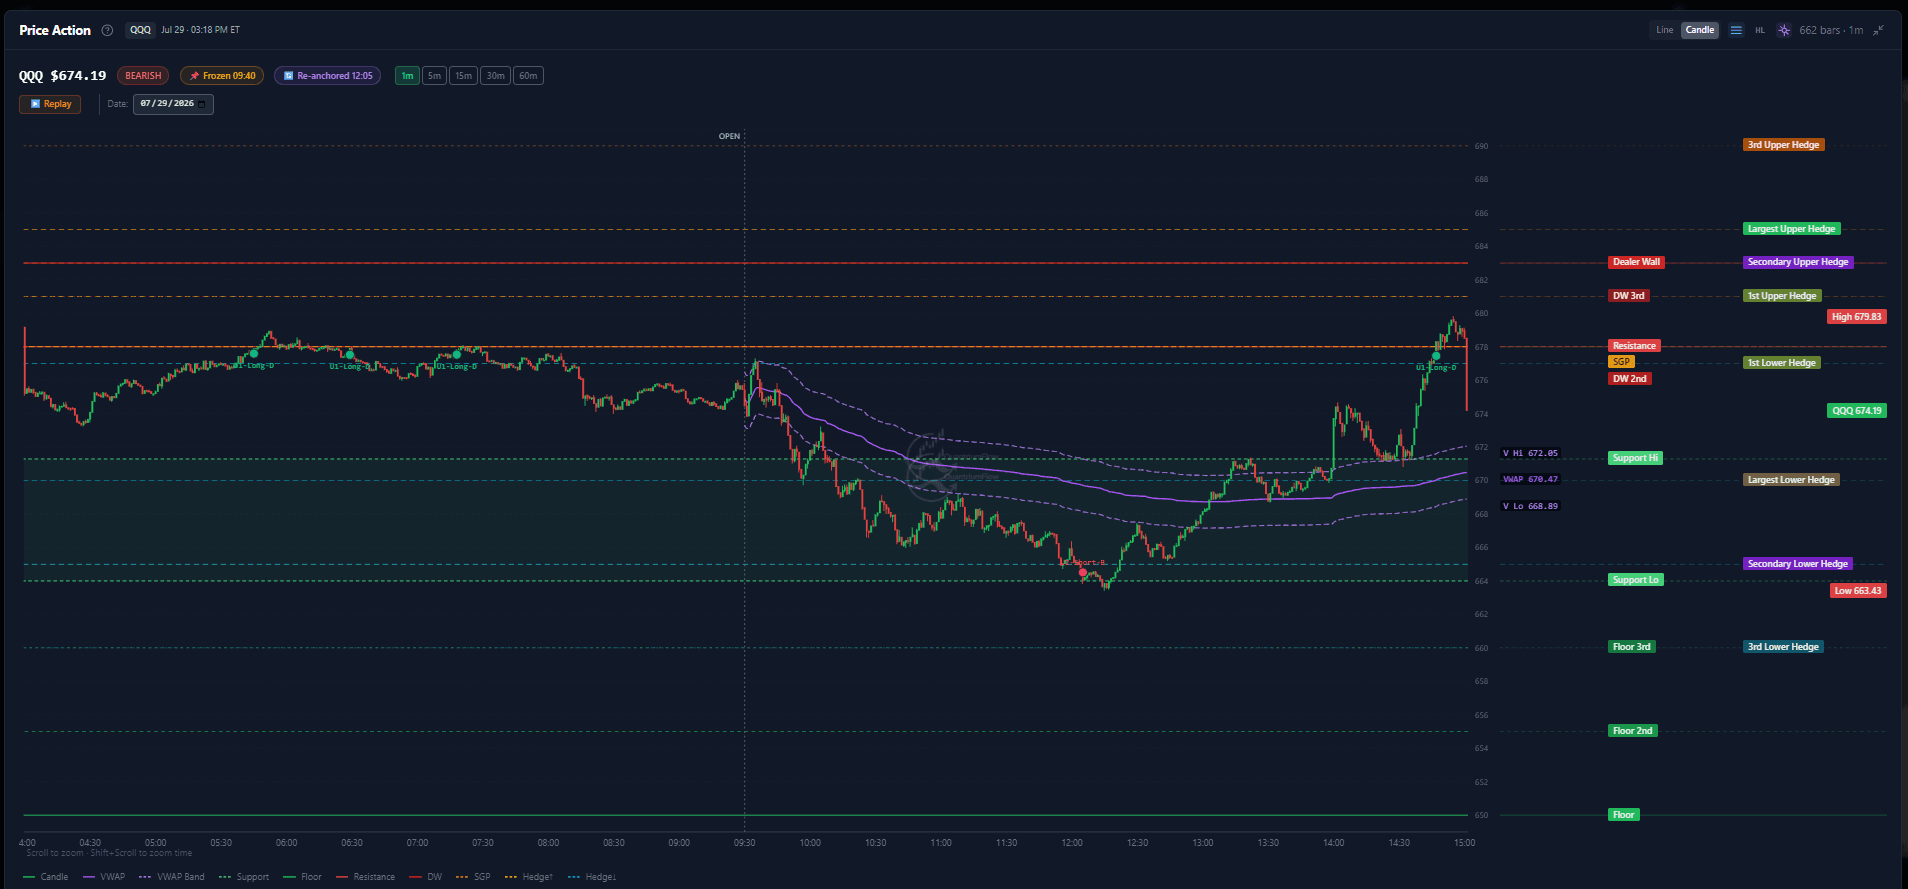Click the Secondary Lower Hedge label
This screenshot has width=1908, height=889.
1797,564
